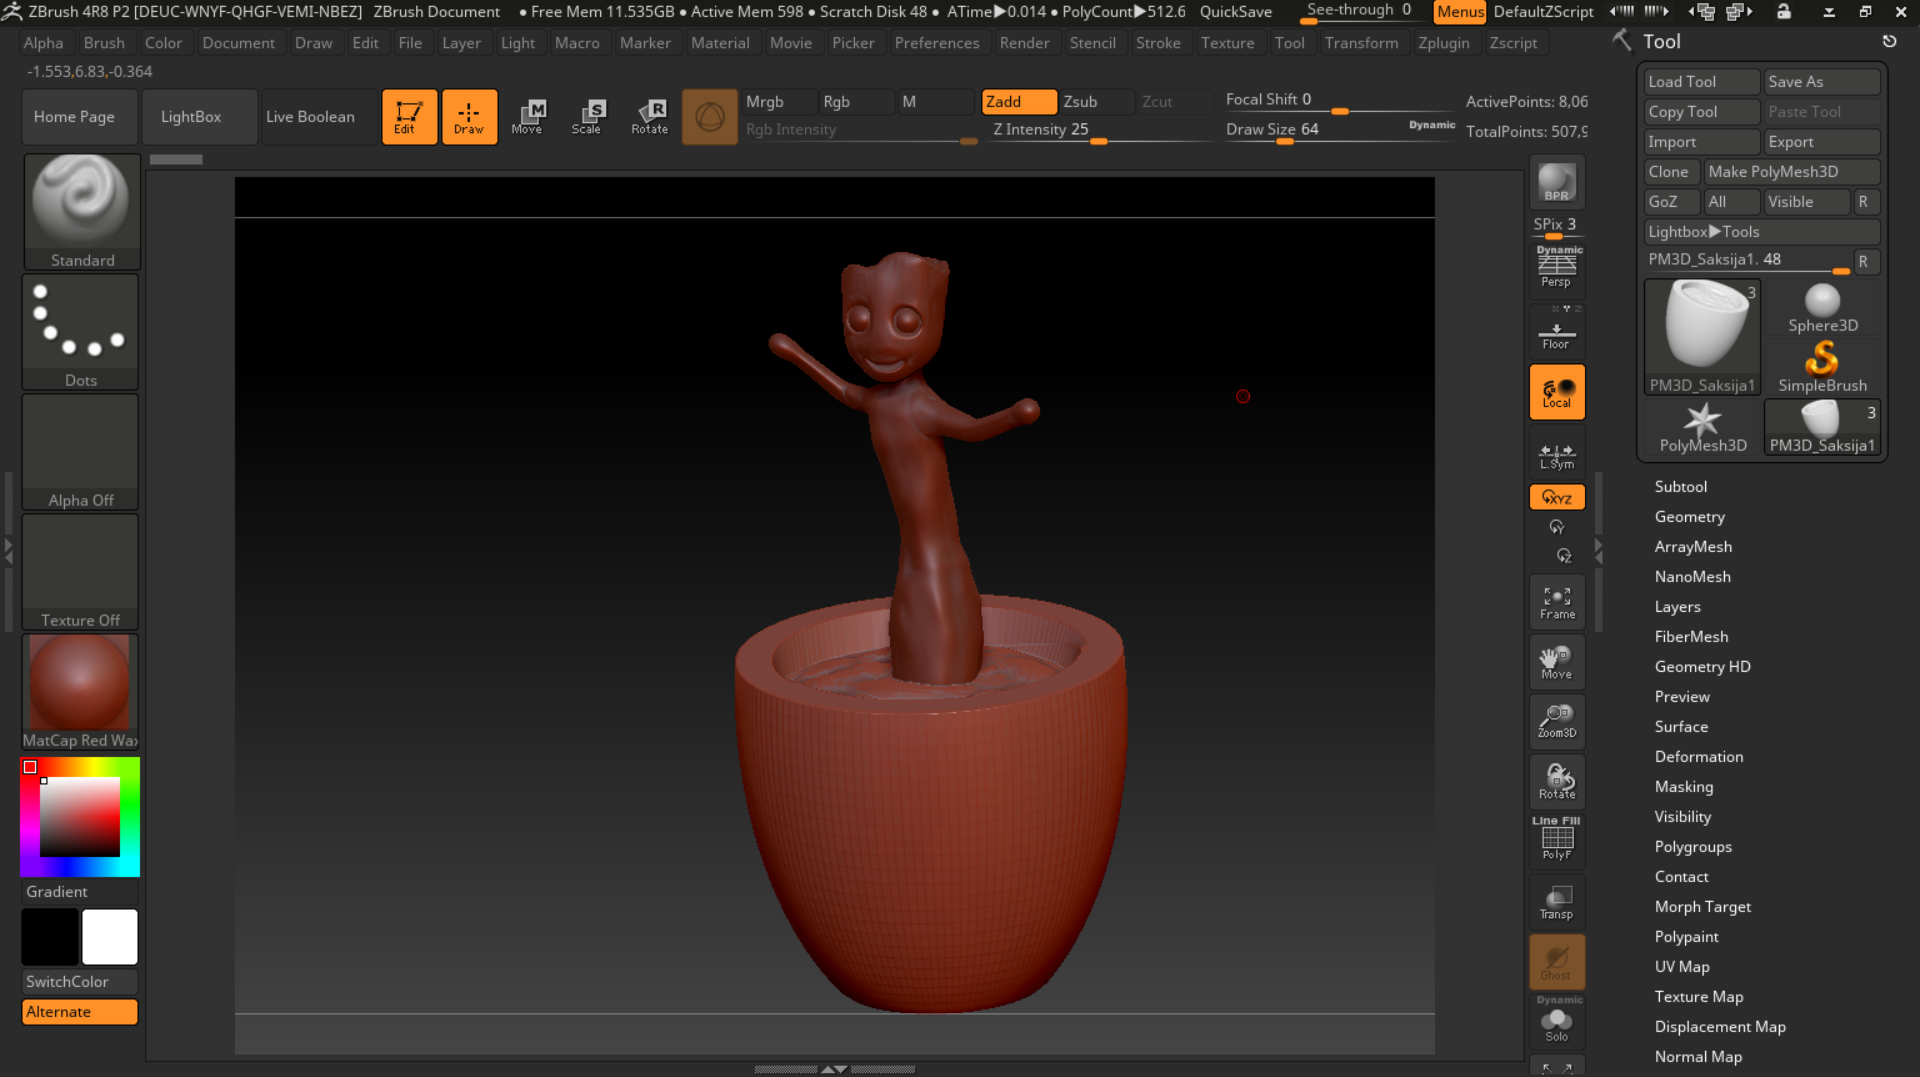This screenshot has height=1077, width=1920.
Task: Toggle Local transformations mode
Action: [1557, 392]
